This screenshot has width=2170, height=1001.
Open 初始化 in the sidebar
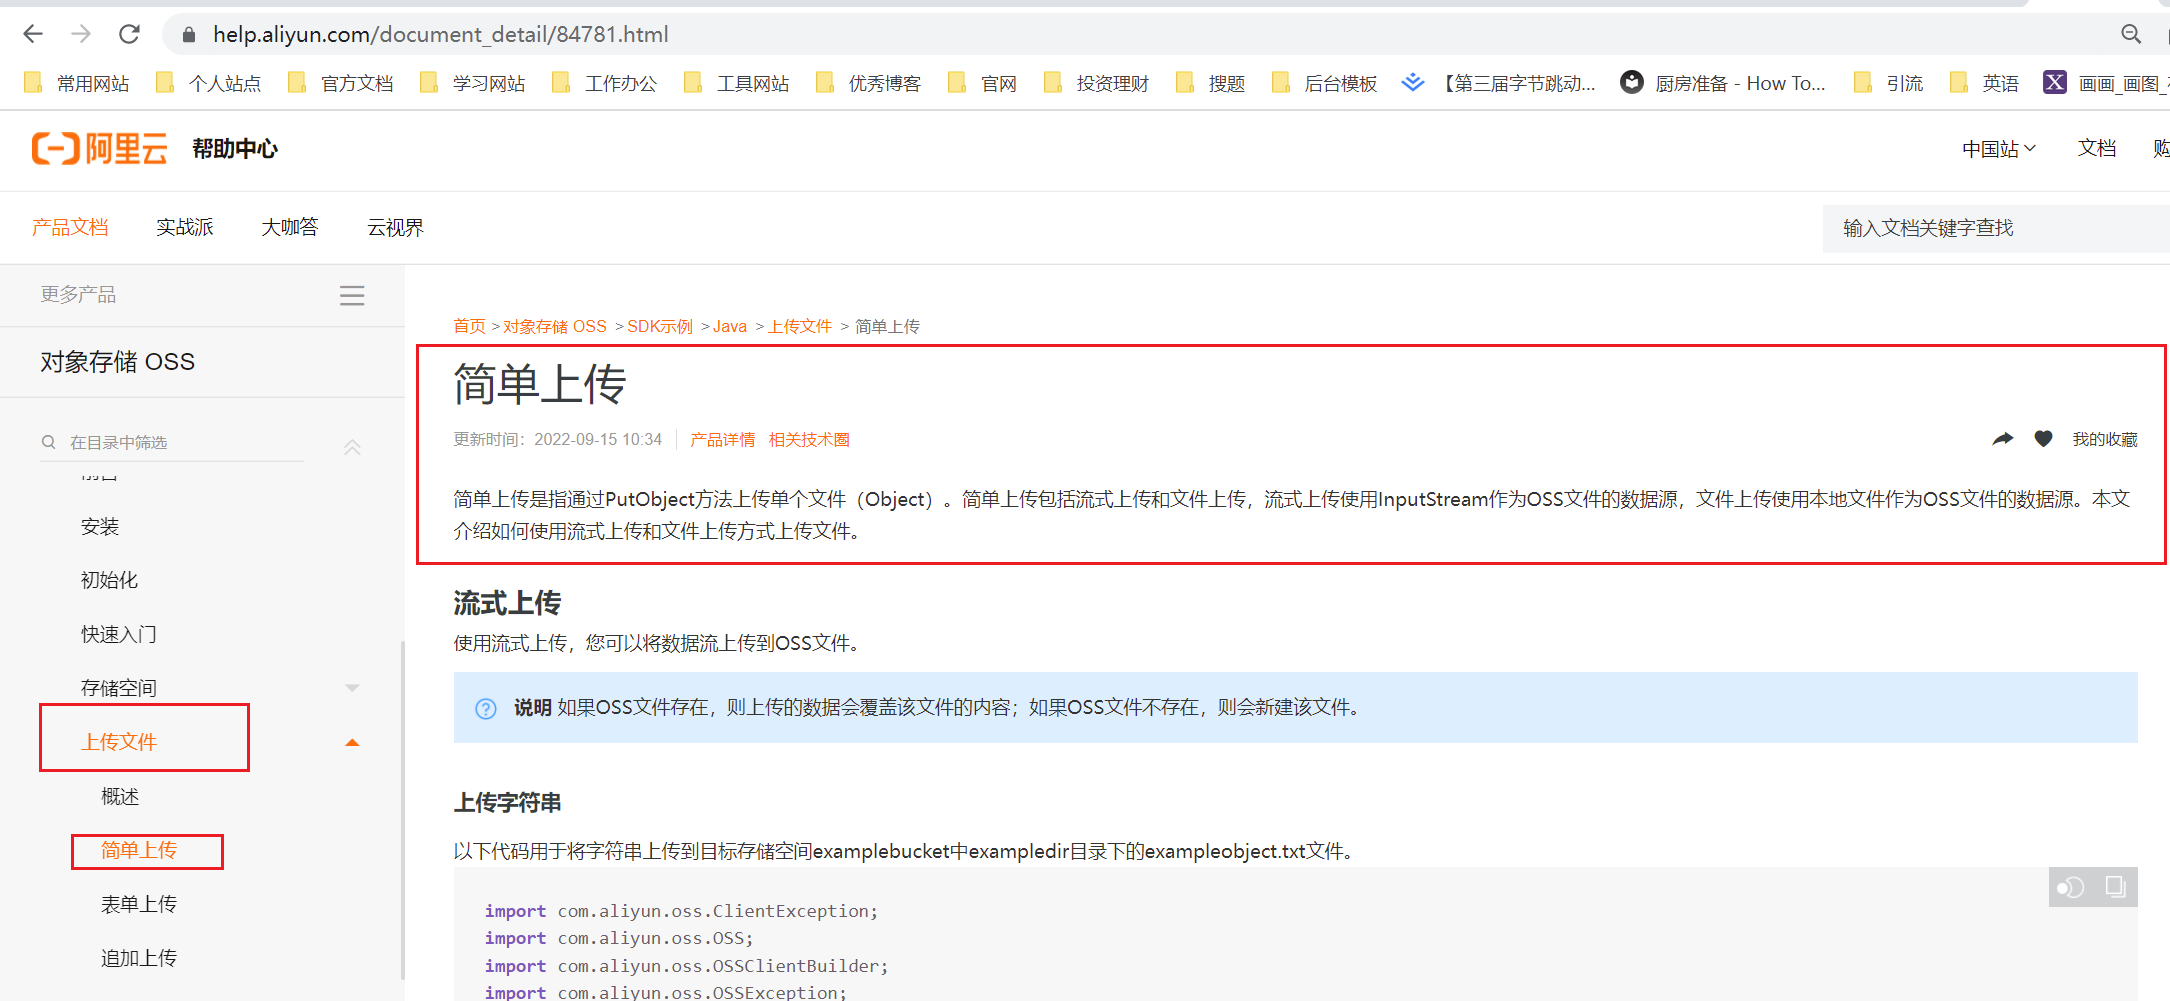point(110,581)
